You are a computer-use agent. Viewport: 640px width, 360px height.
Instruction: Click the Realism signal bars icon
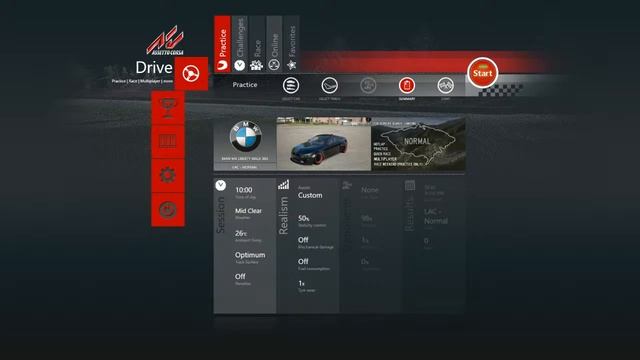point(283,185)
